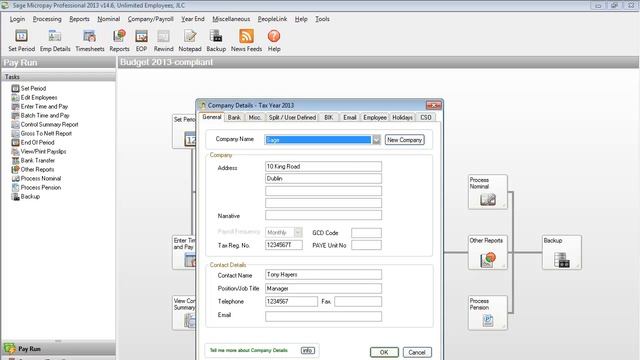Screen dimensions: 640x360
Task: Click the Pay Run bottom panel button
Action: pyautogui.click(x=58, y=349)
